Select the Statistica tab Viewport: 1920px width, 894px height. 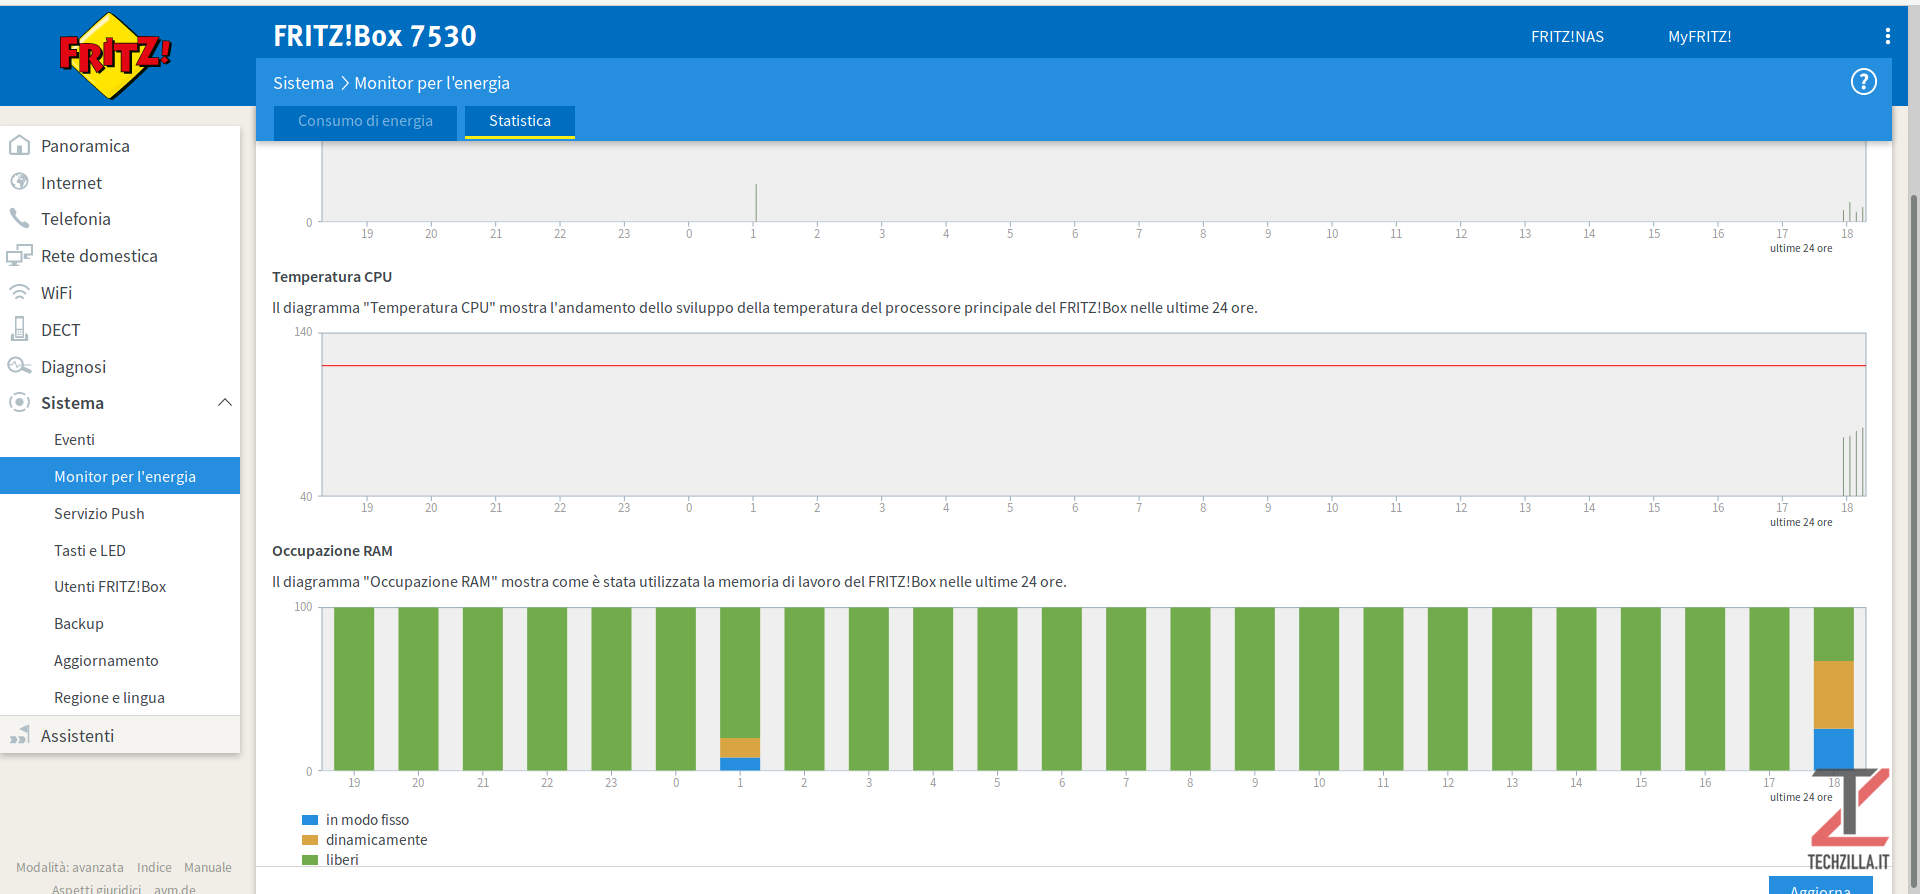coord(520,121)
